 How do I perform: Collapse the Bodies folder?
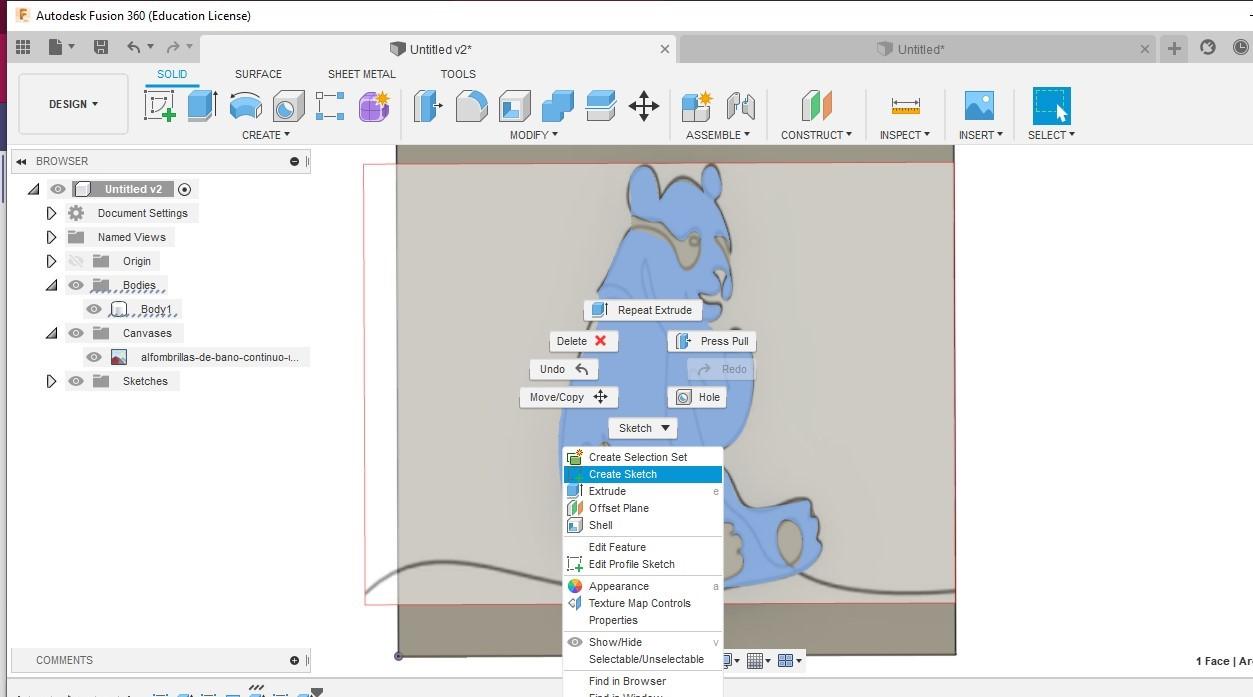click(51, 285)
